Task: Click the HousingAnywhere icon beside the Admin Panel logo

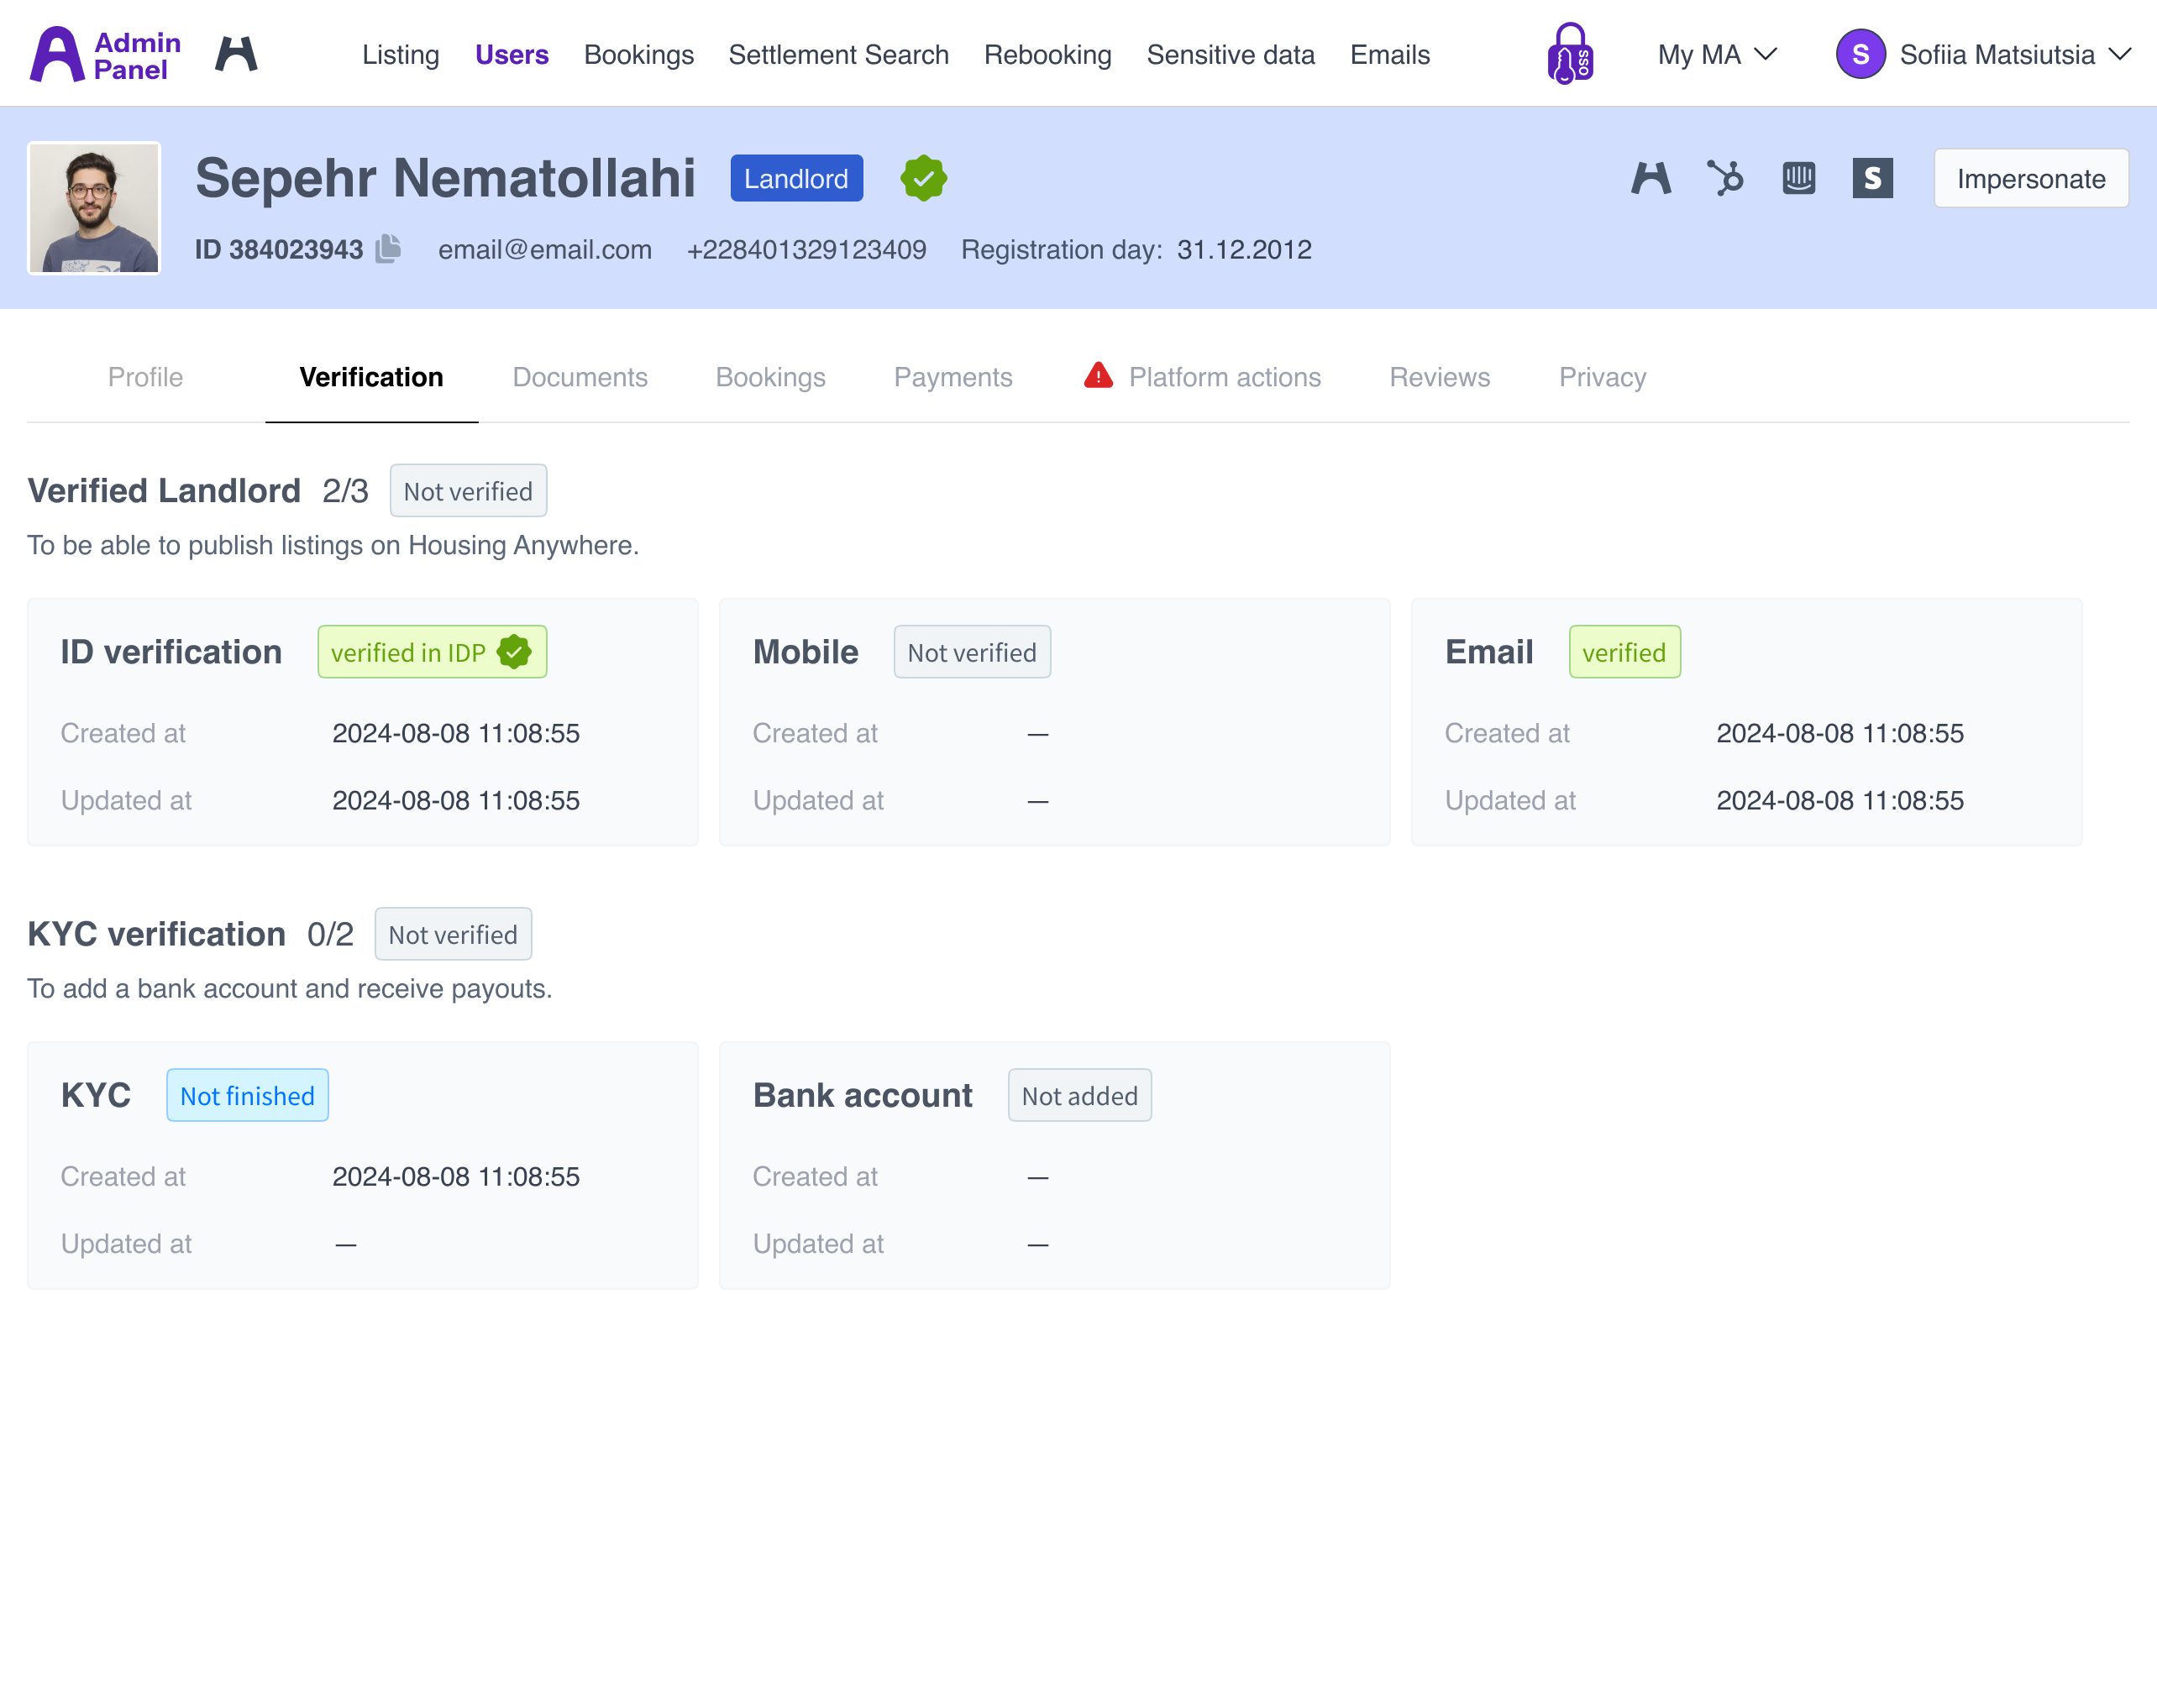Action: tap(236, 54)
